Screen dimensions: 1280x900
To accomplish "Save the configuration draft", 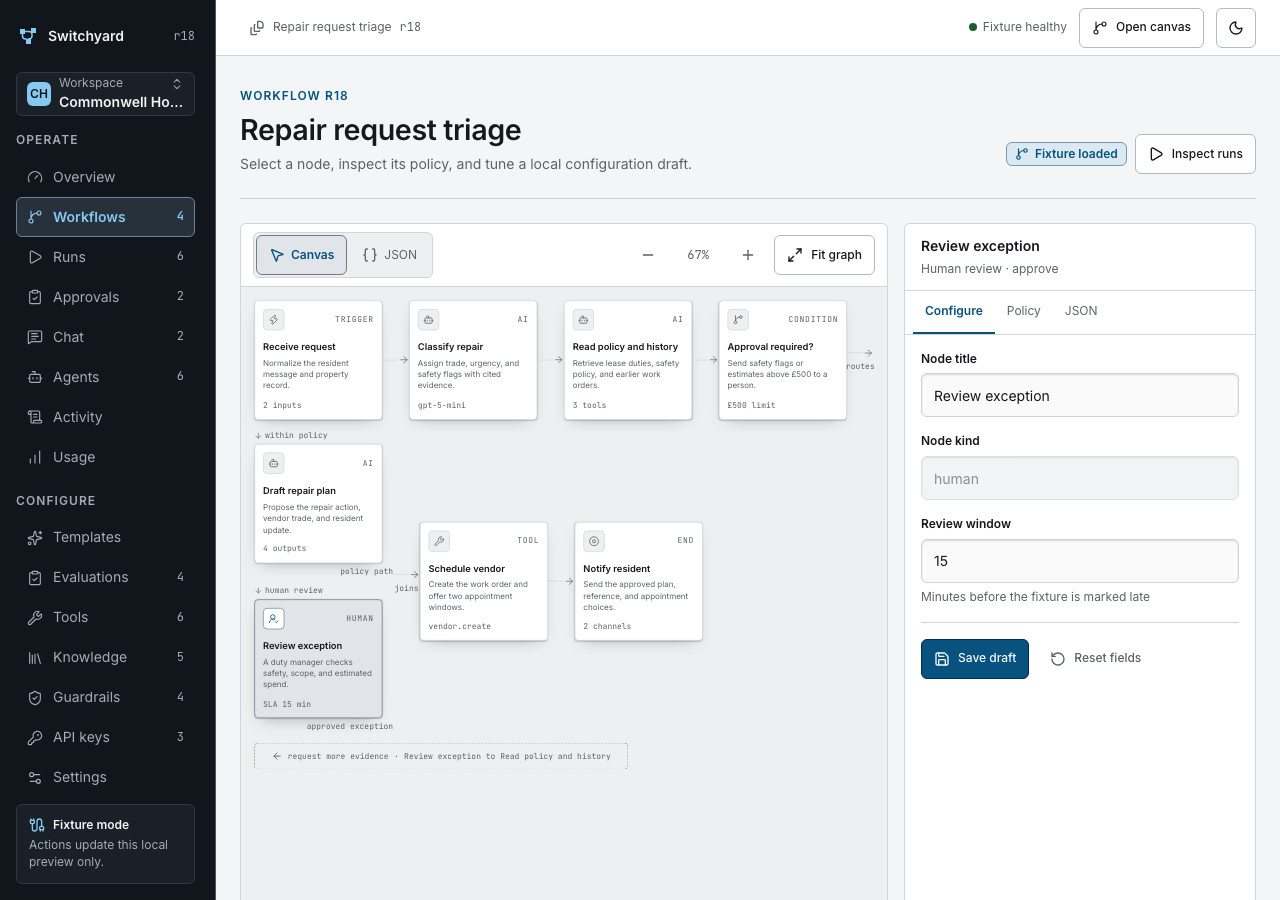I will [x=975, y=659].
